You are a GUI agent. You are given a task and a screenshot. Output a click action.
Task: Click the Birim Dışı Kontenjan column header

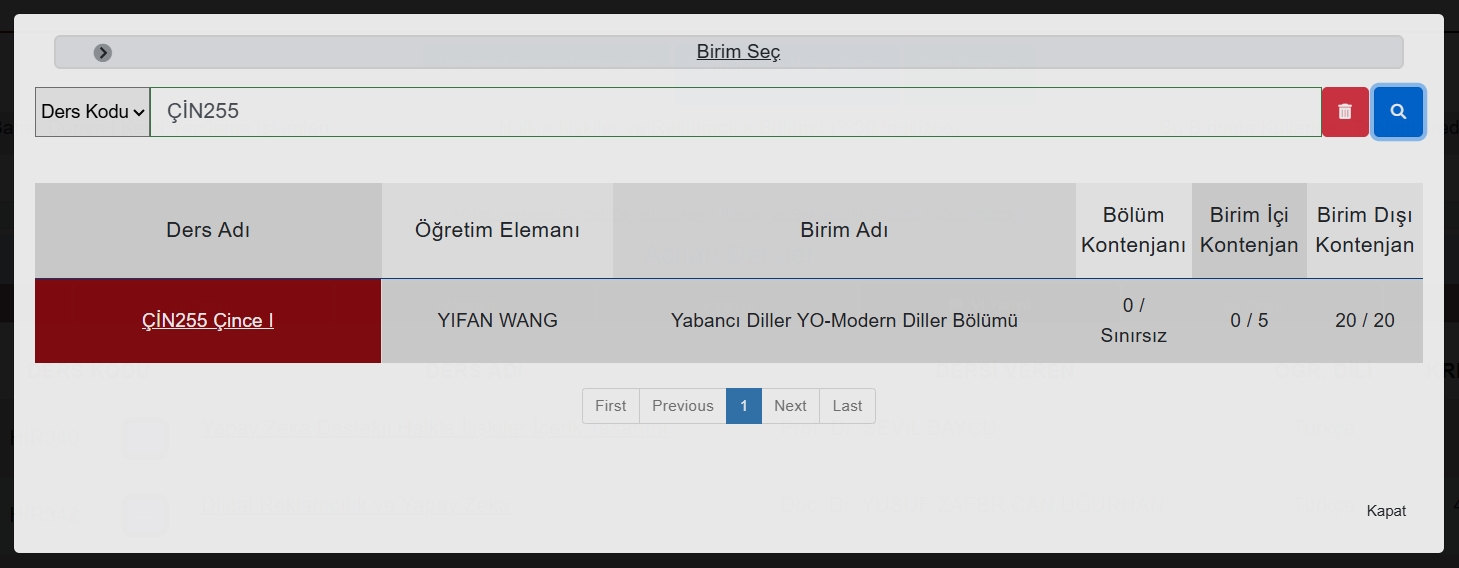coord(1364,230)
